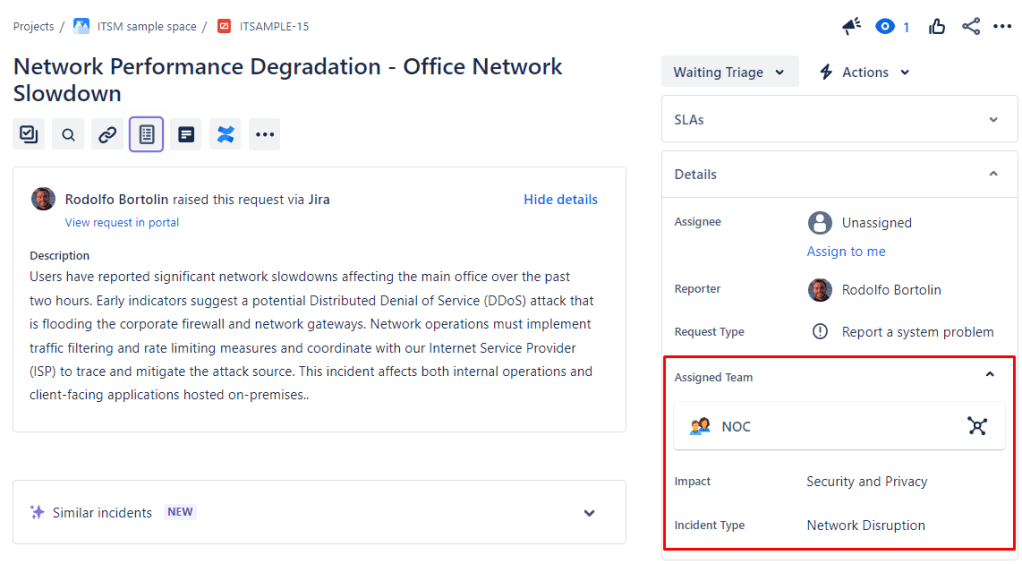Click the feedback megaphone icon
The width and height of the screenshot is (1022, 564).
[x=851, y=27]
